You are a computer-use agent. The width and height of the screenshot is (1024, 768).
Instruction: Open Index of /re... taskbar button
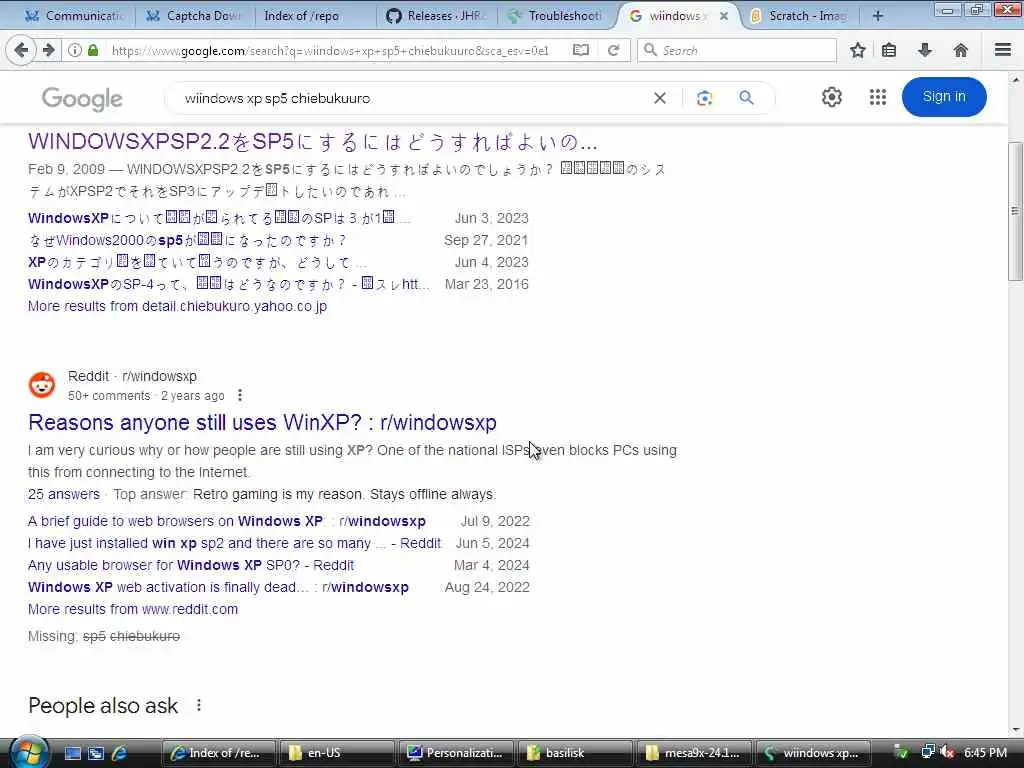(218, 753)
